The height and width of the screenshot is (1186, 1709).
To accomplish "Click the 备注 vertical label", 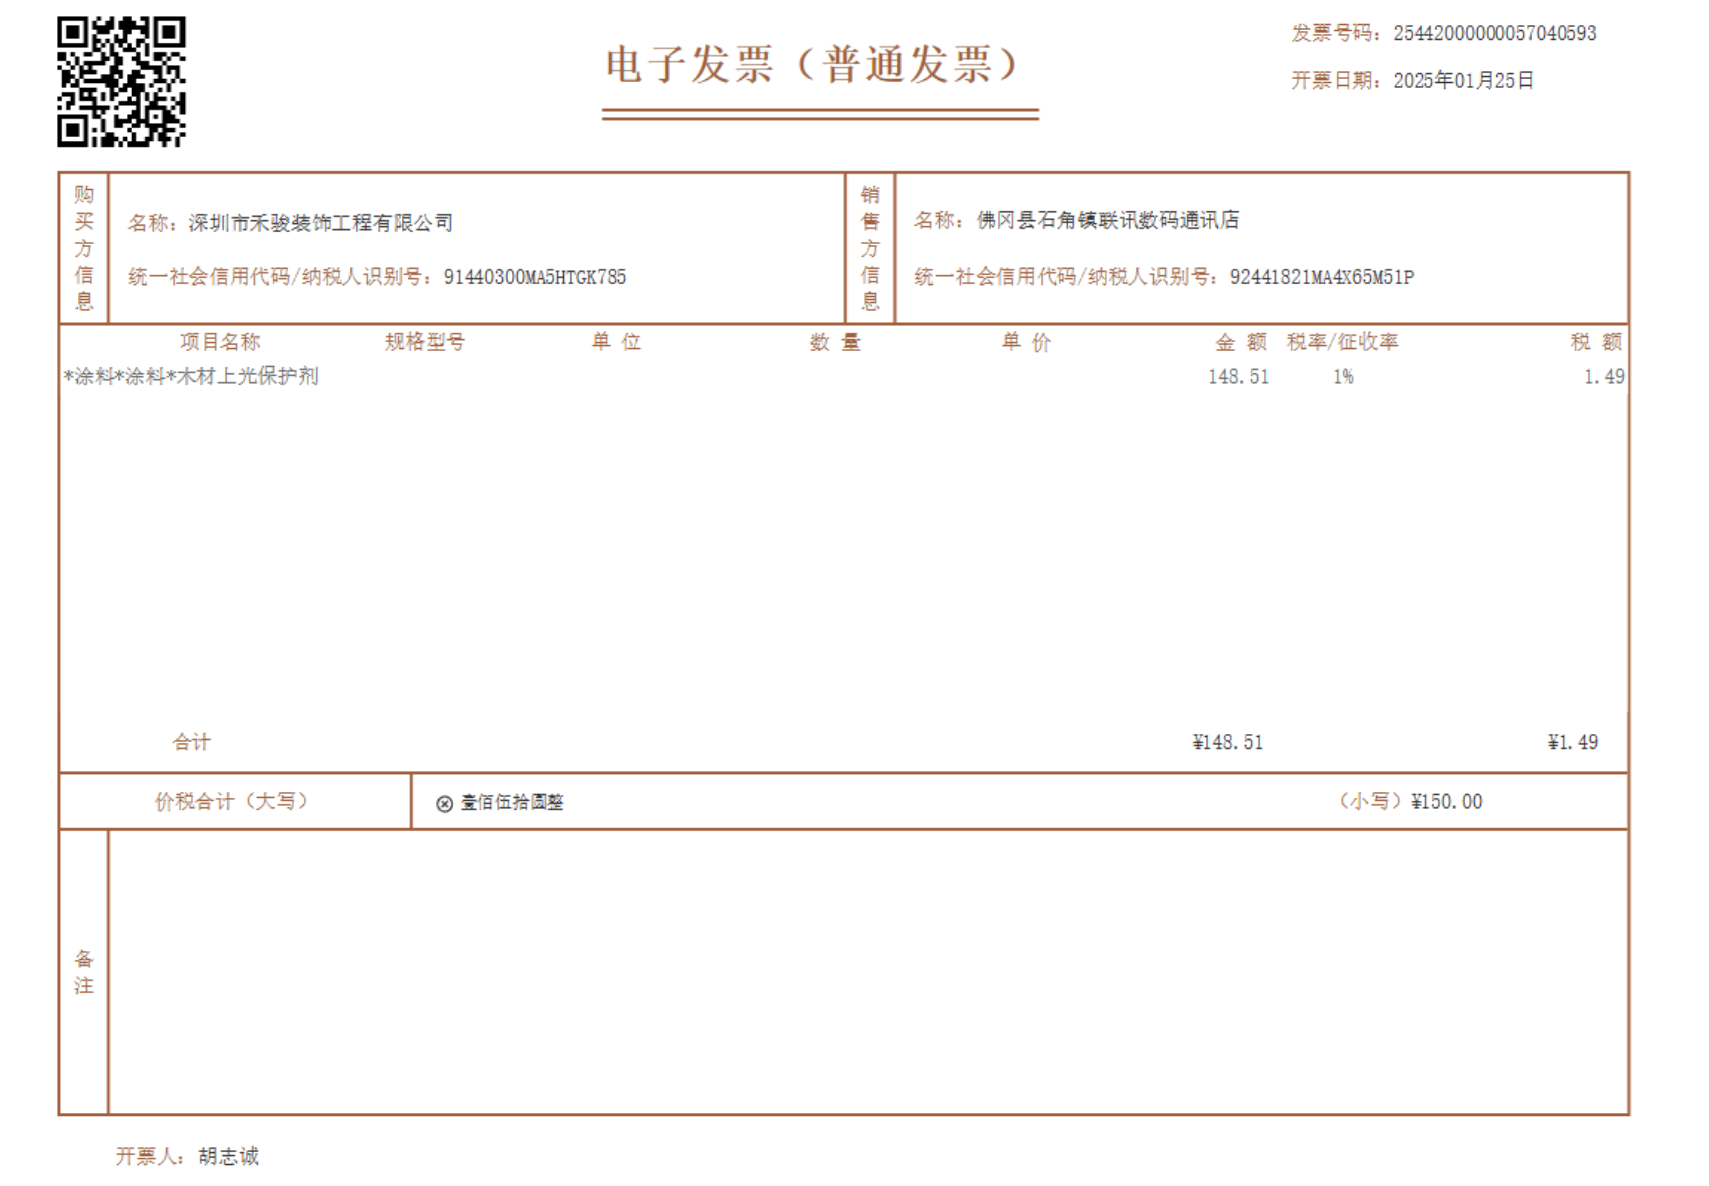I will [84, 972].
